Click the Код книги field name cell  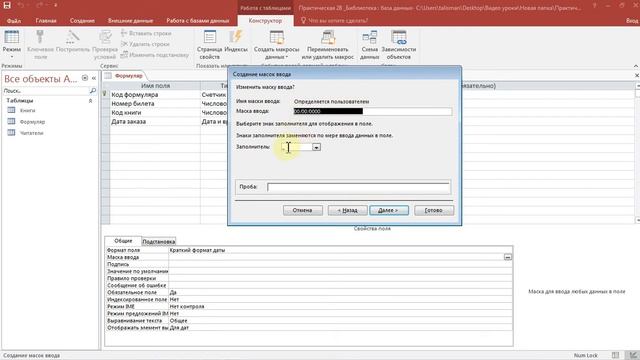(155, 113)
